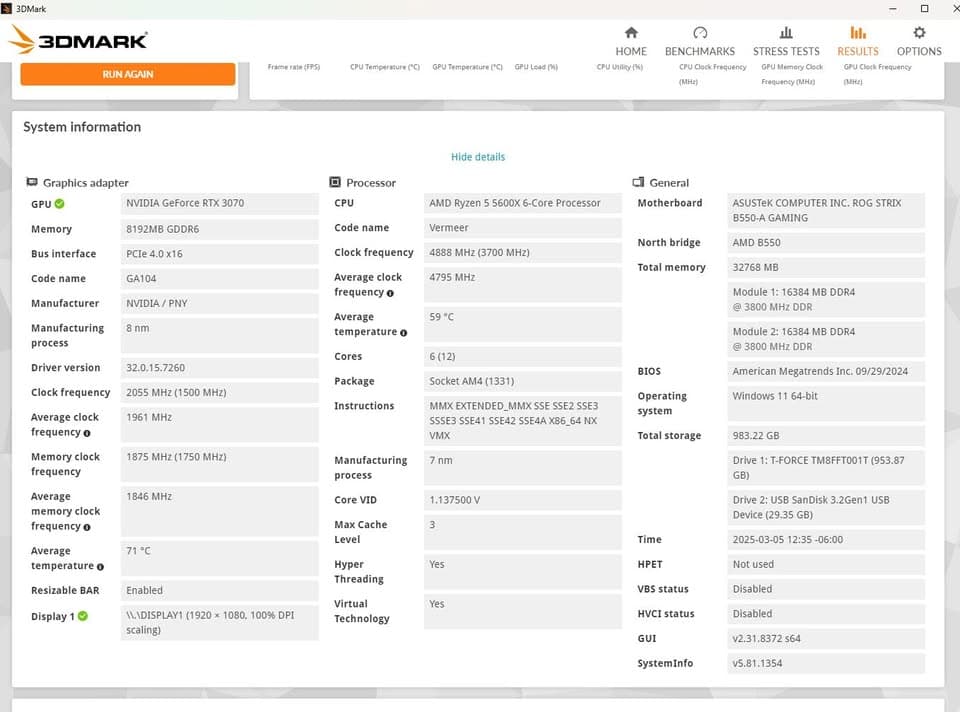Click manufacturer value NVIDIA / PNY

(220, 303)
